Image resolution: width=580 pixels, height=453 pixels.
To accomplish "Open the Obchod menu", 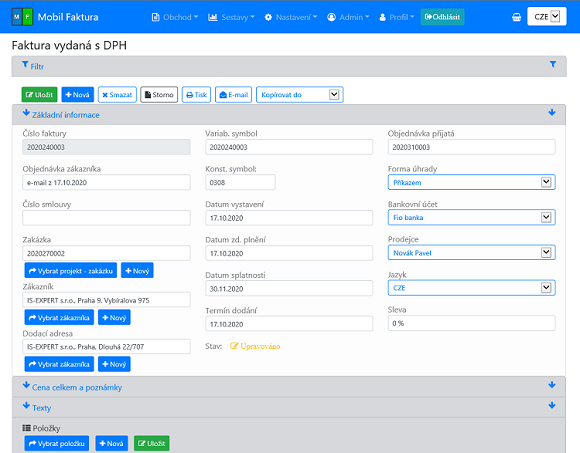I will pos(175,17).
